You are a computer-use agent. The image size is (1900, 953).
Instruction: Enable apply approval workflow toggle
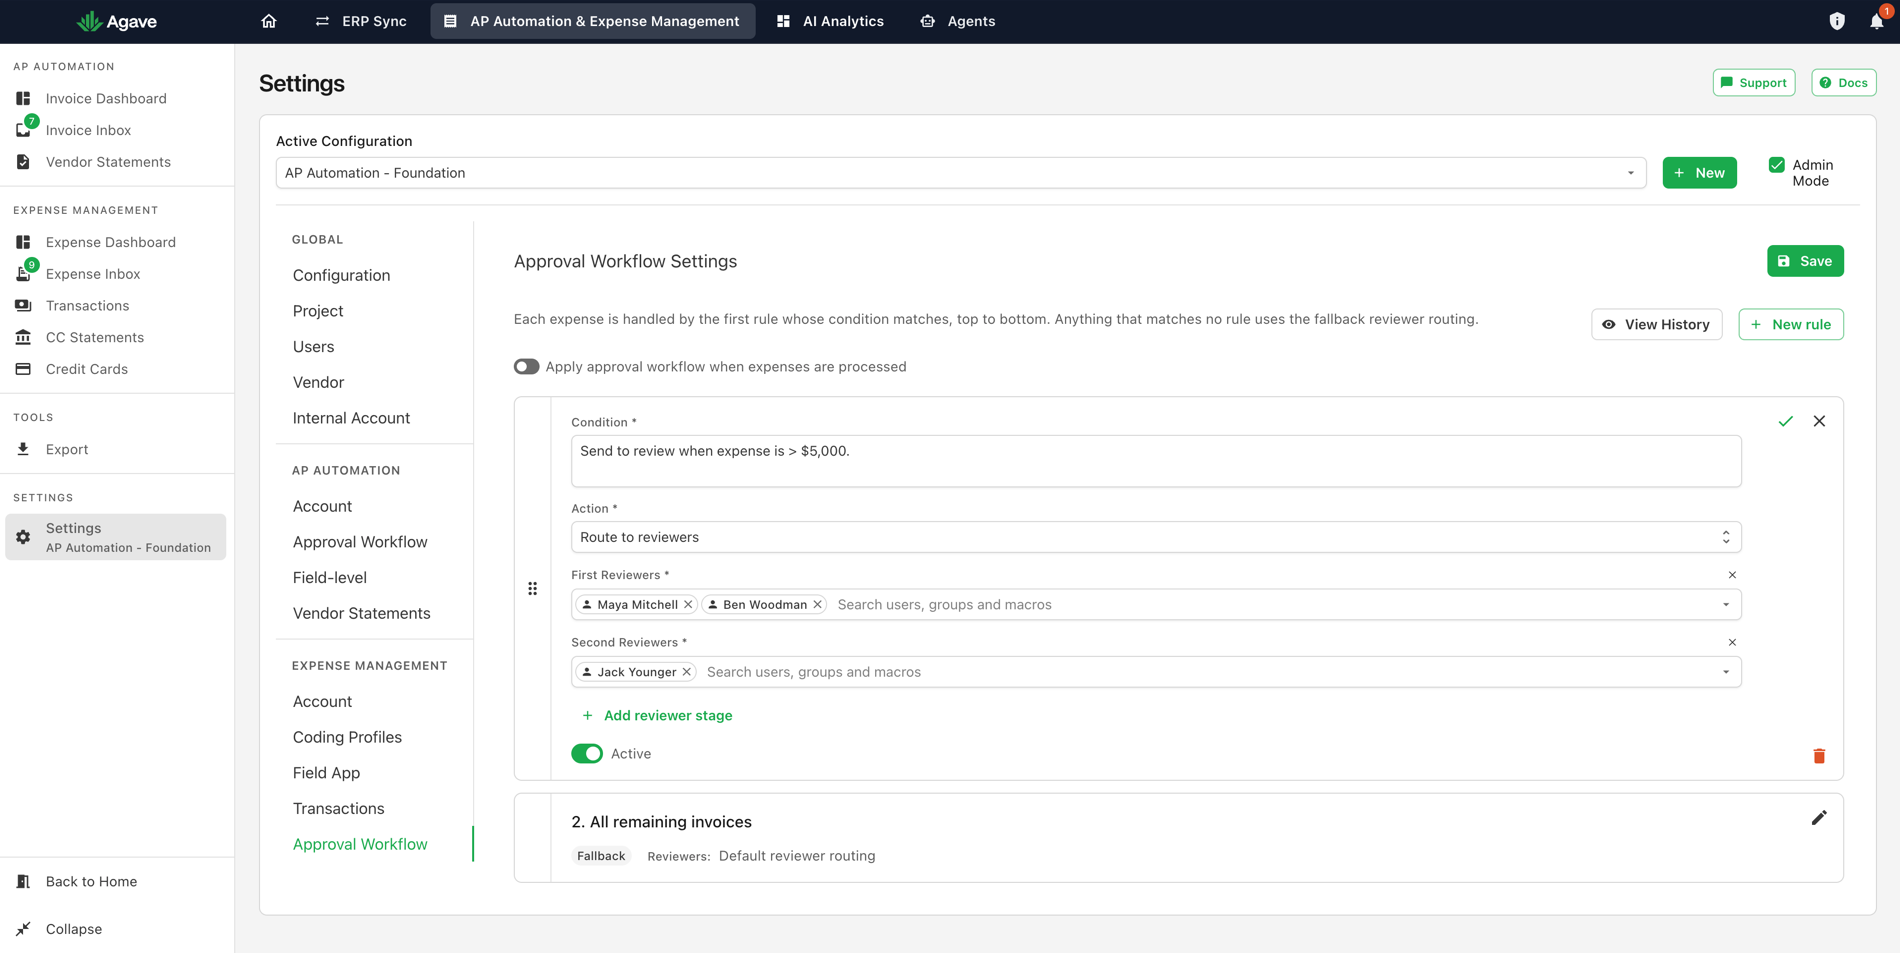pyautogui.click(x=526, y=367)
